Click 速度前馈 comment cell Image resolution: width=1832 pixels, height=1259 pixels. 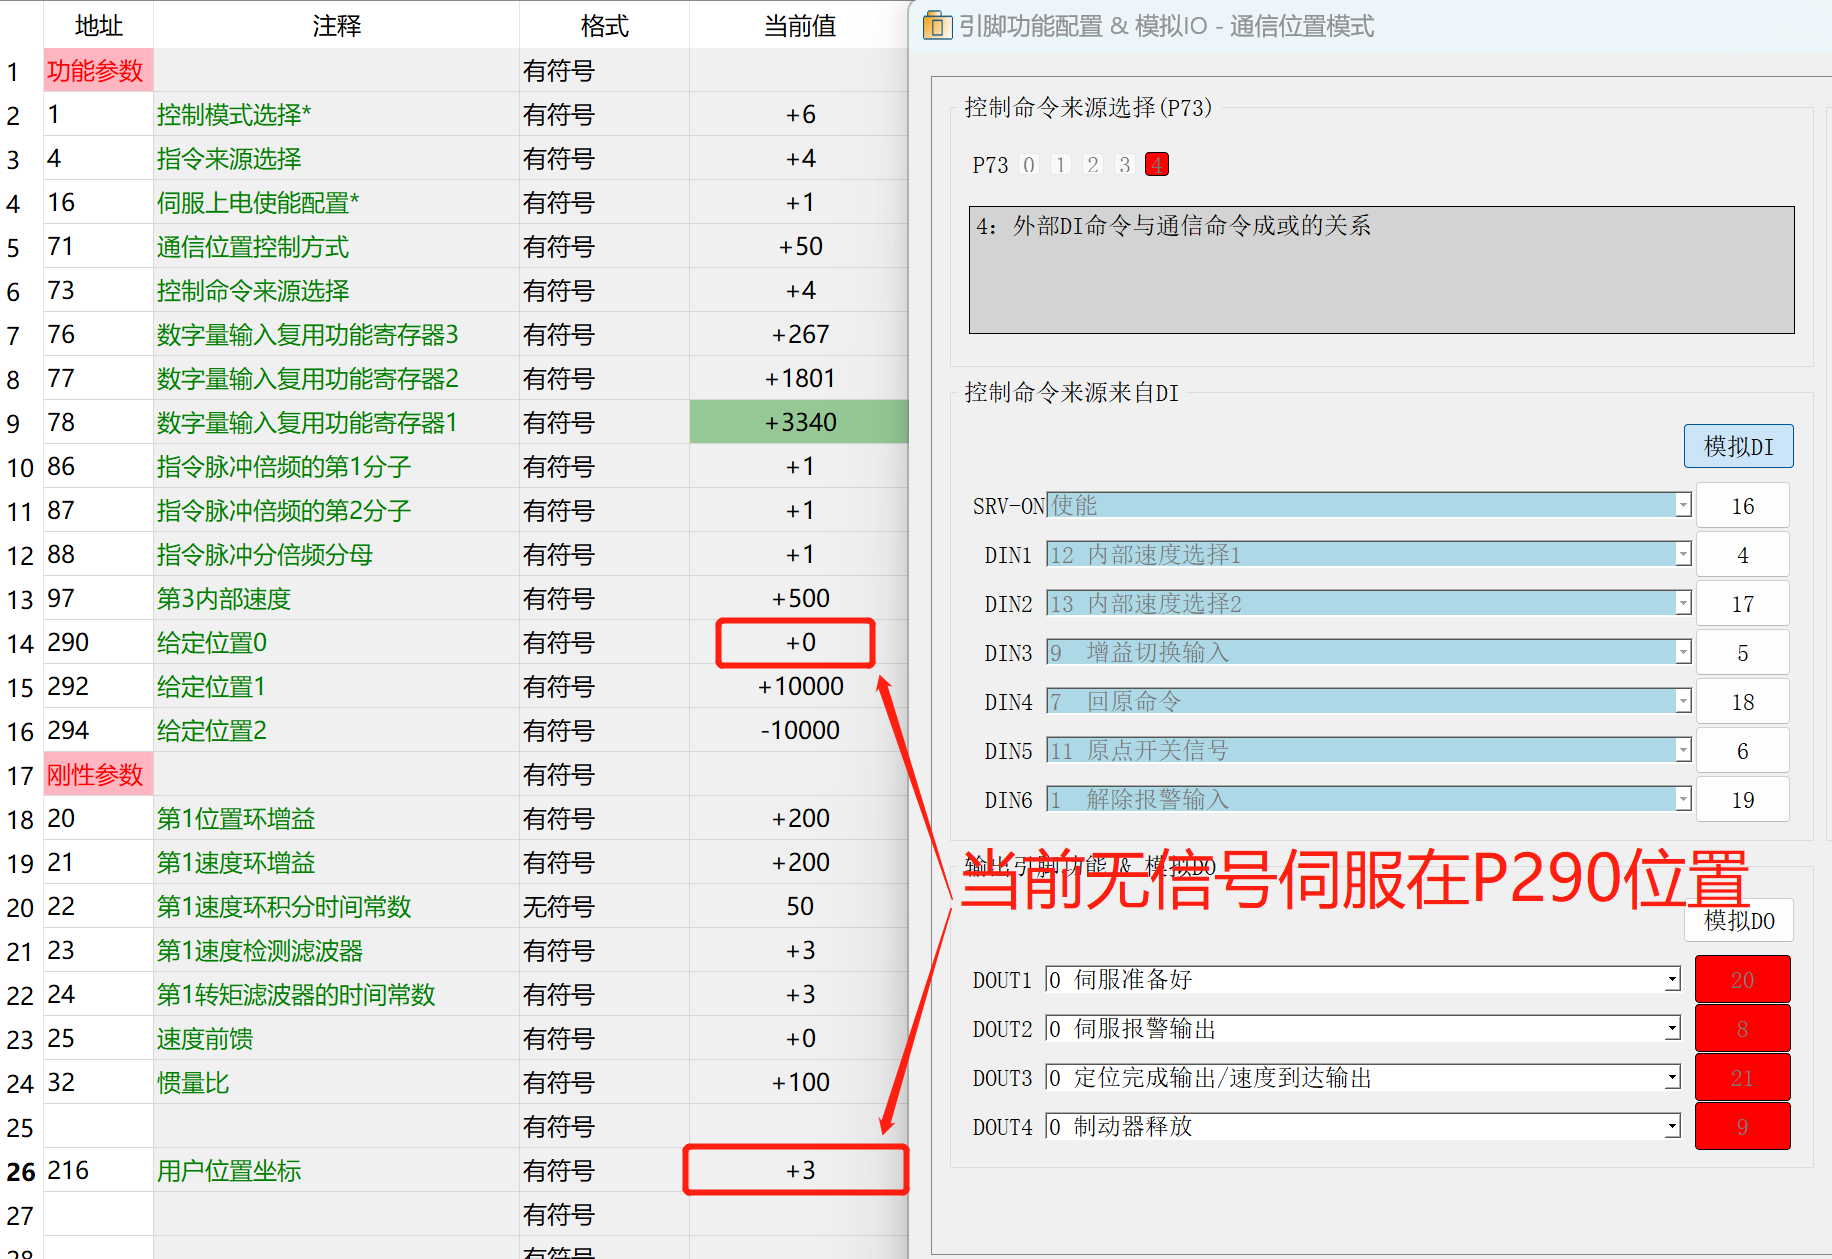pyautogui.click(x=336, y=1039)
